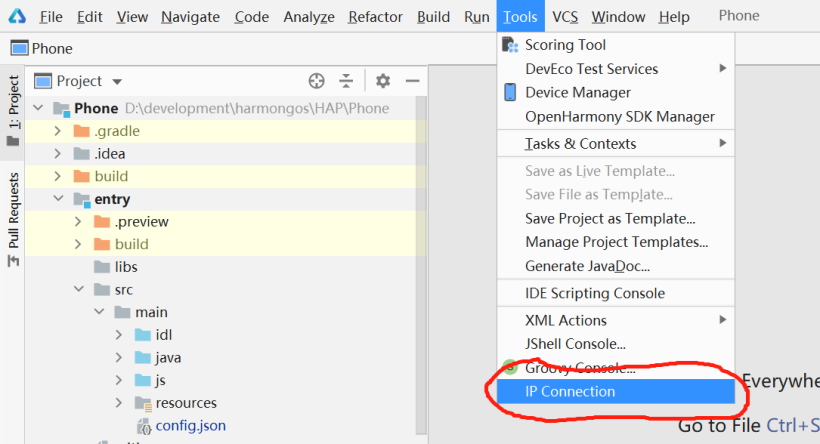Choose Save Project as Template
The width and height of the screenshot is (820, 444).
coord(610,218)
